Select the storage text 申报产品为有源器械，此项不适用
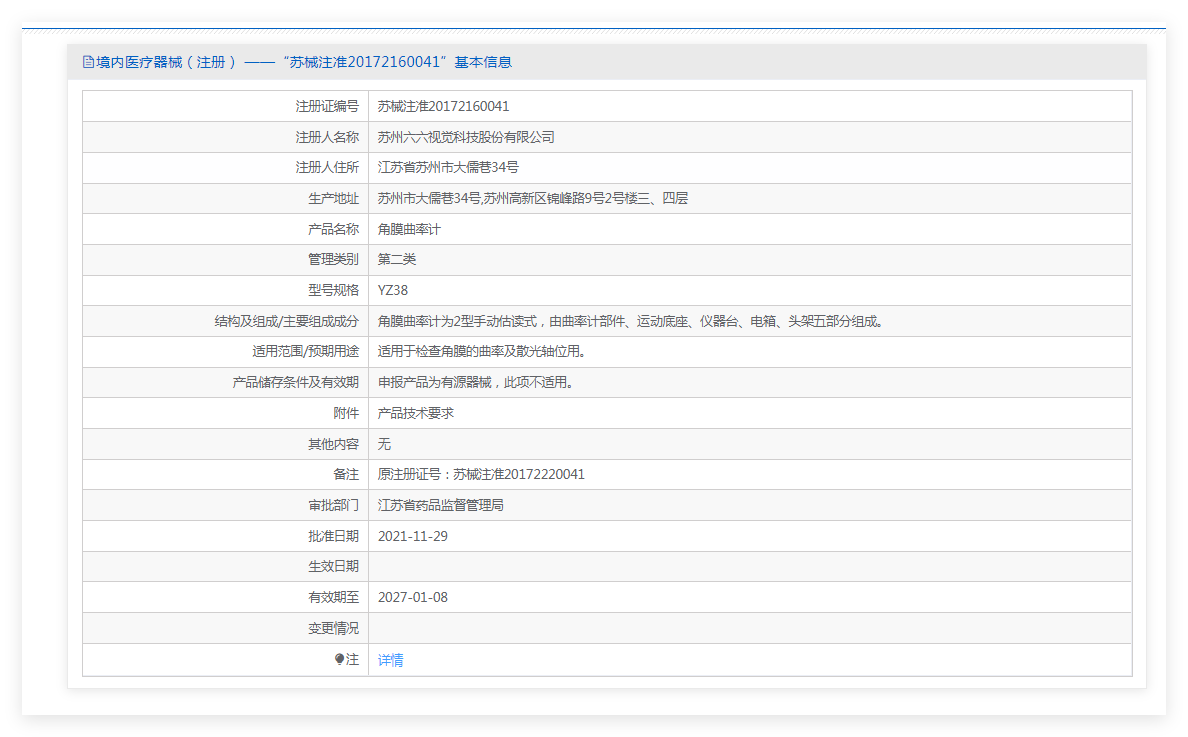Image resolution: width=1188 pixels, height=737 pixels. point(476,383)
